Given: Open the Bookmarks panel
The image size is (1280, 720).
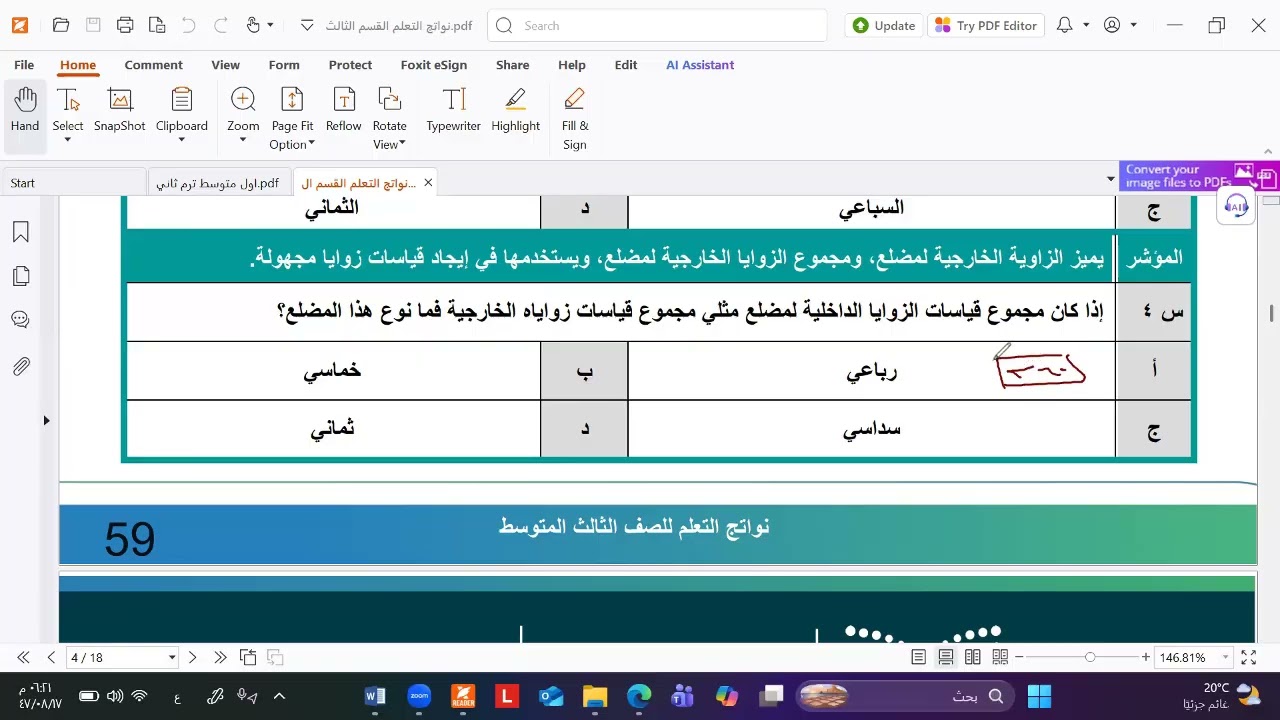Looking at the screenshot, I should (x=20, y=232).
